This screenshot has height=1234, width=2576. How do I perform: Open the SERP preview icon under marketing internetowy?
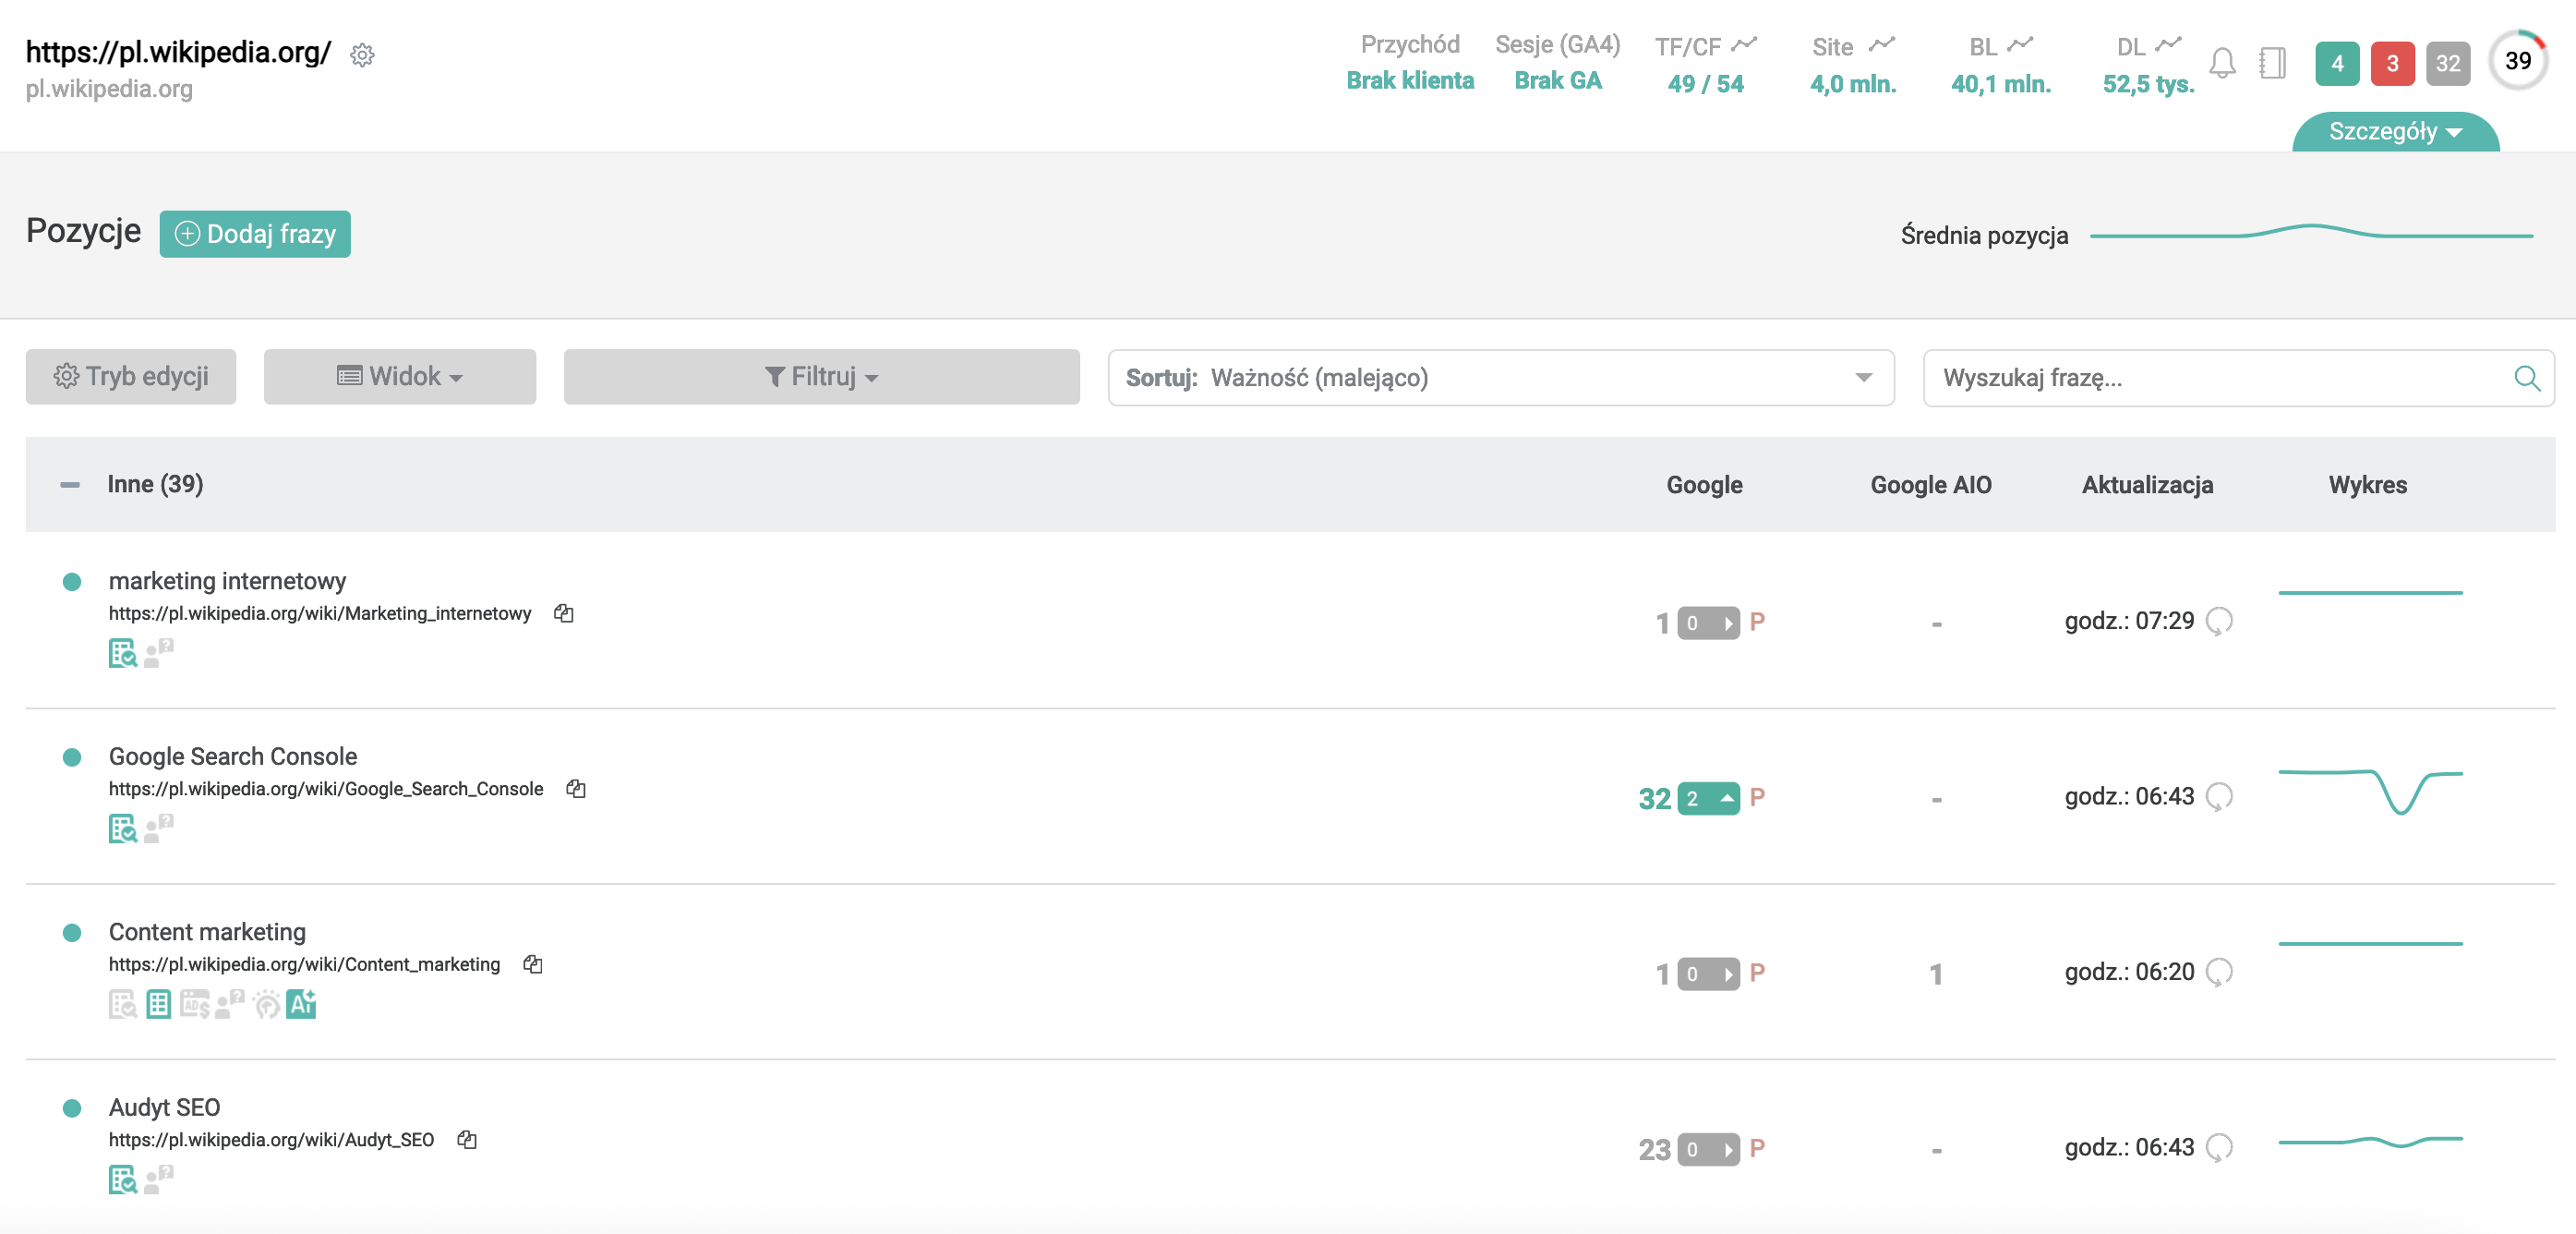(x=123, y=655)
